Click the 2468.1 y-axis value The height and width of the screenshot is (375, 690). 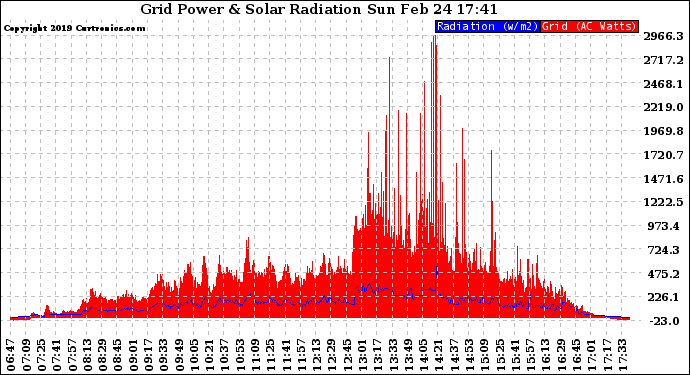click(664, 84)
